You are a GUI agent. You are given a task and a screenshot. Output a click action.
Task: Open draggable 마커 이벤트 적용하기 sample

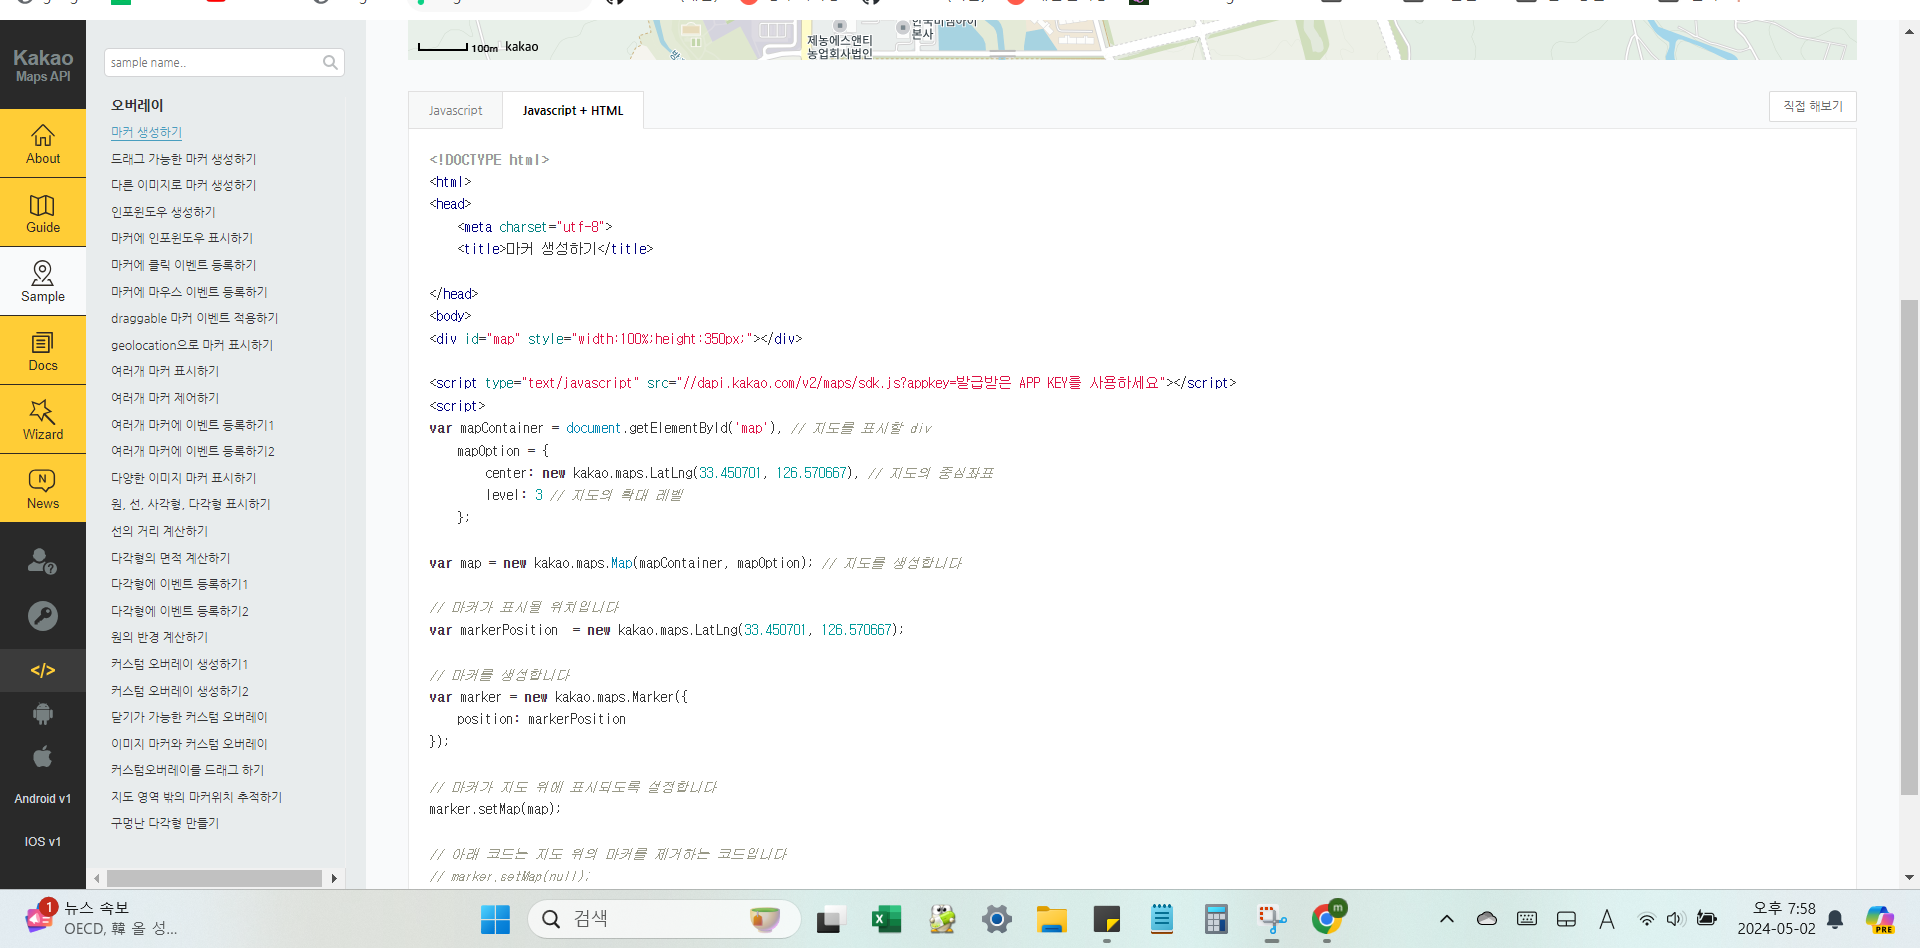coord(194,318)
